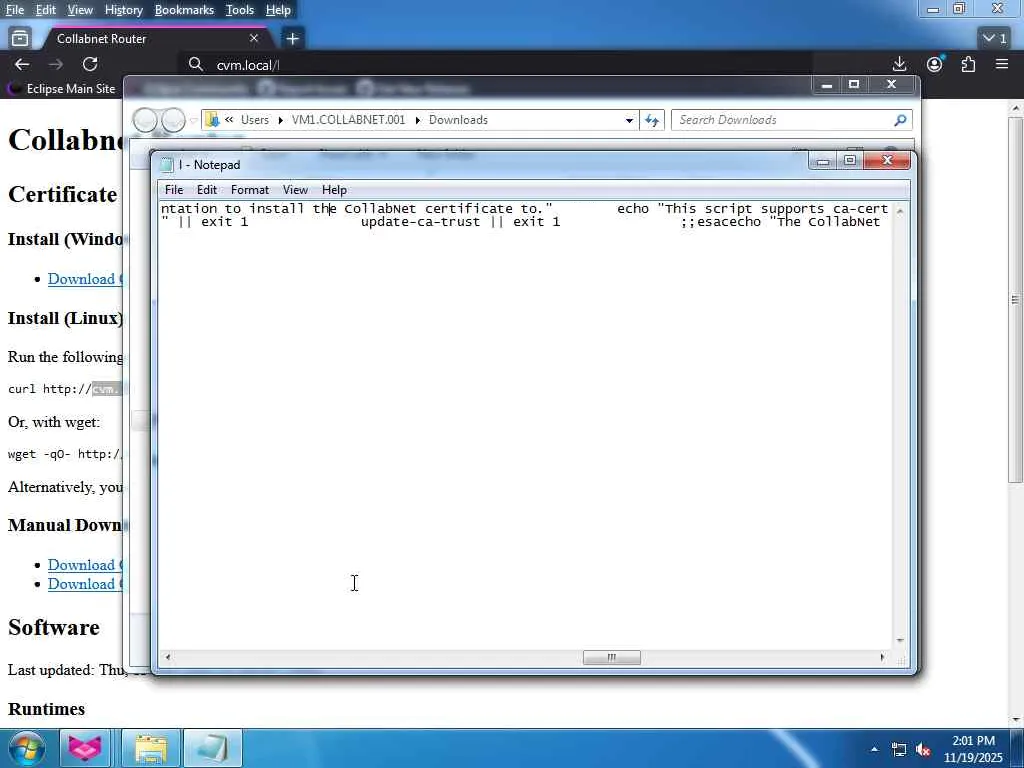Open the browser History menu
The width and height of the screenshot is (1024, 768).
pos(123,10)
